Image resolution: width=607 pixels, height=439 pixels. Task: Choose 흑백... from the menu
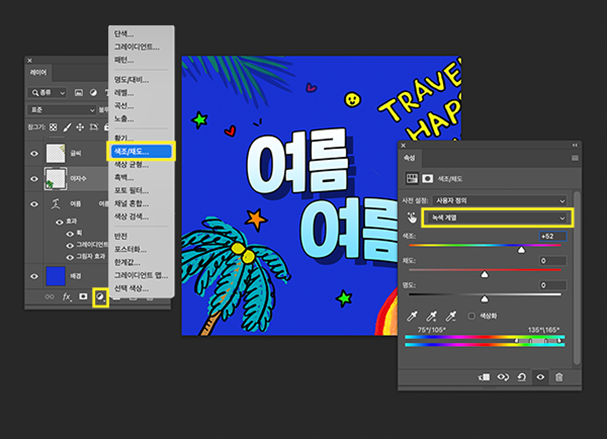(124, 177)
